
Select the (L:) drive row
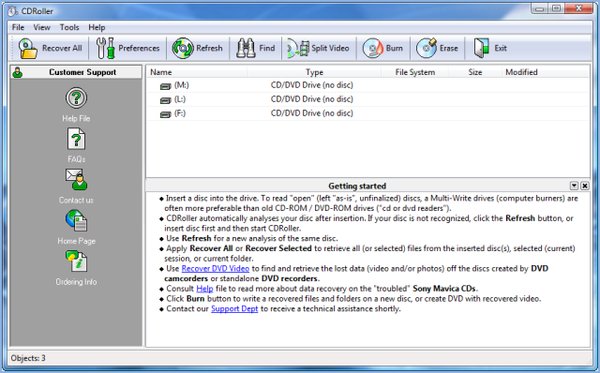coord(368,99)
